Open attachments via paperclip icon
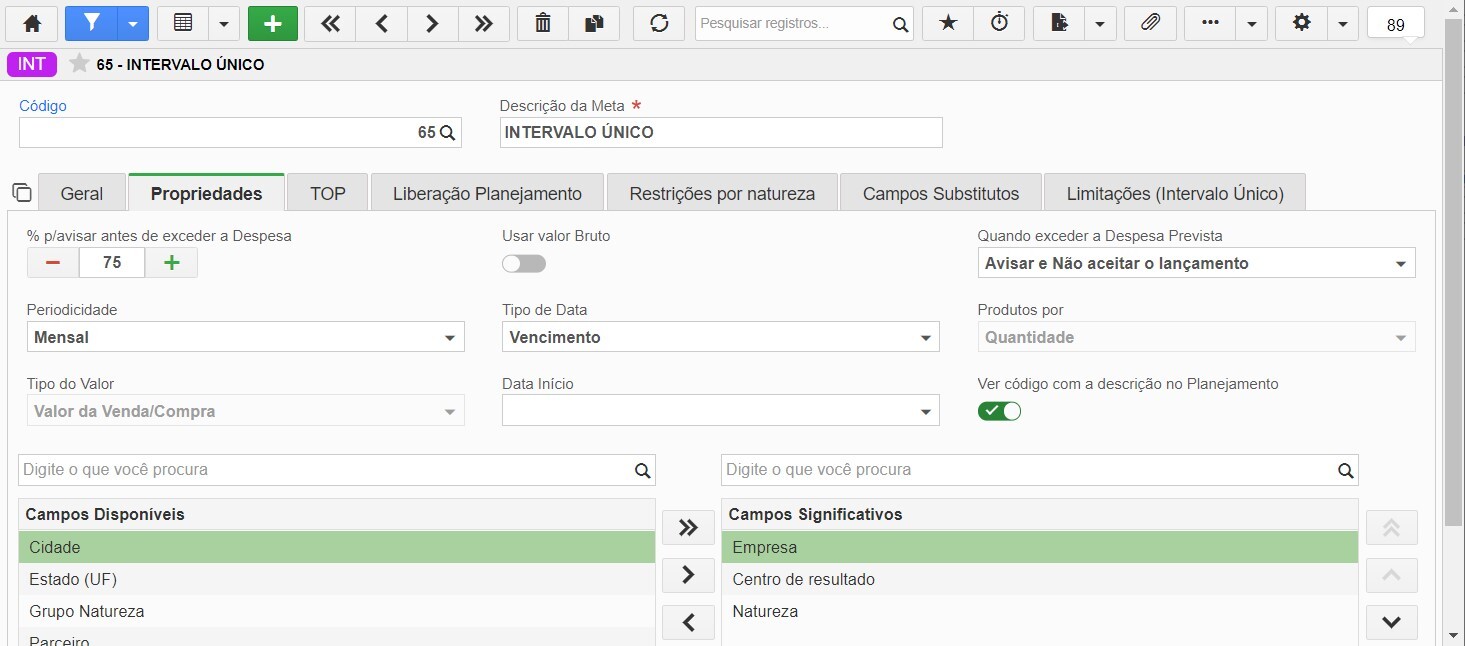This screenshot has width=1465, height=646. [1150, 23]
